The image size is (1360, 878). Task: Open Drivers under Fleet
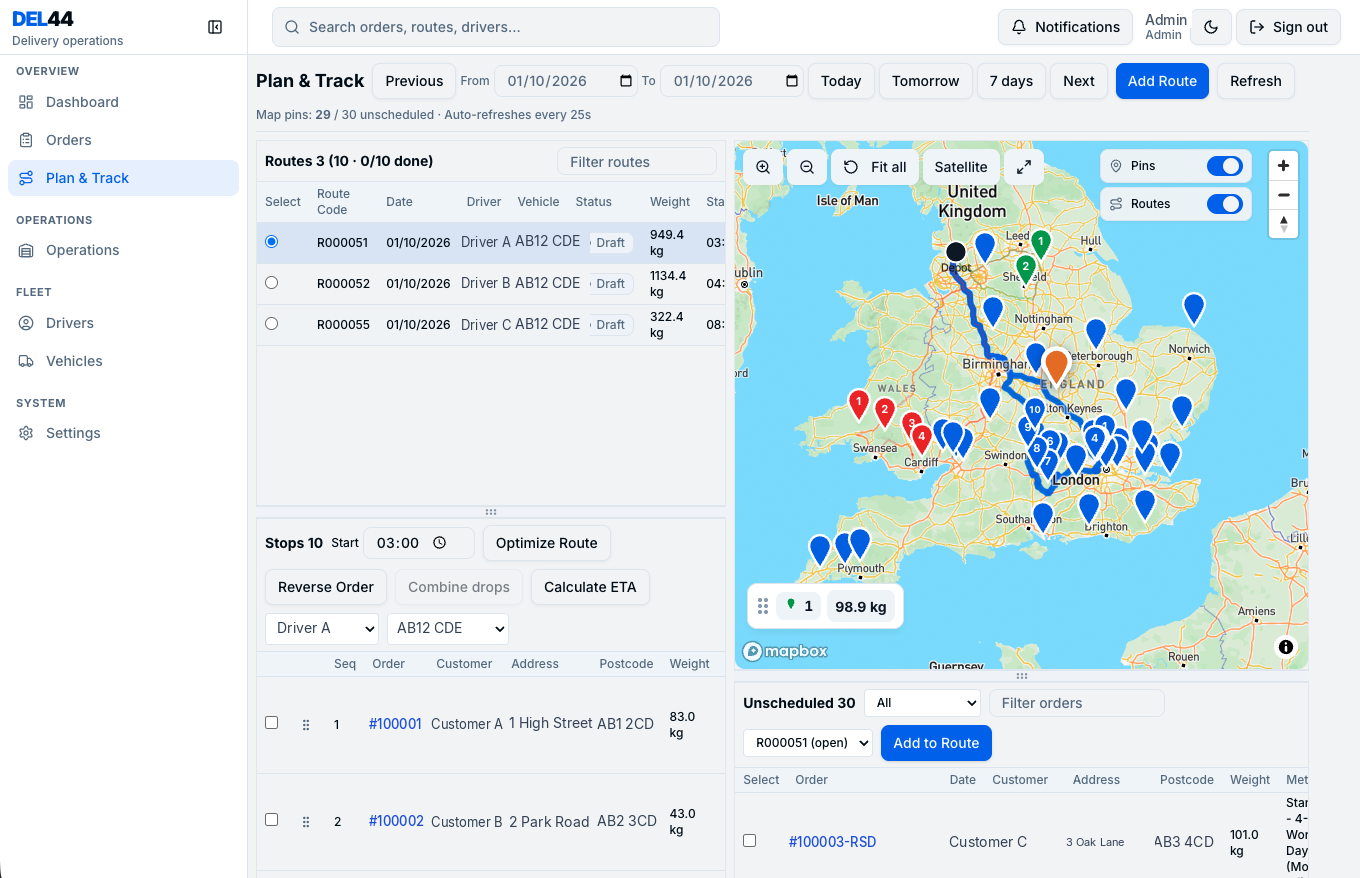coord(123,323)
